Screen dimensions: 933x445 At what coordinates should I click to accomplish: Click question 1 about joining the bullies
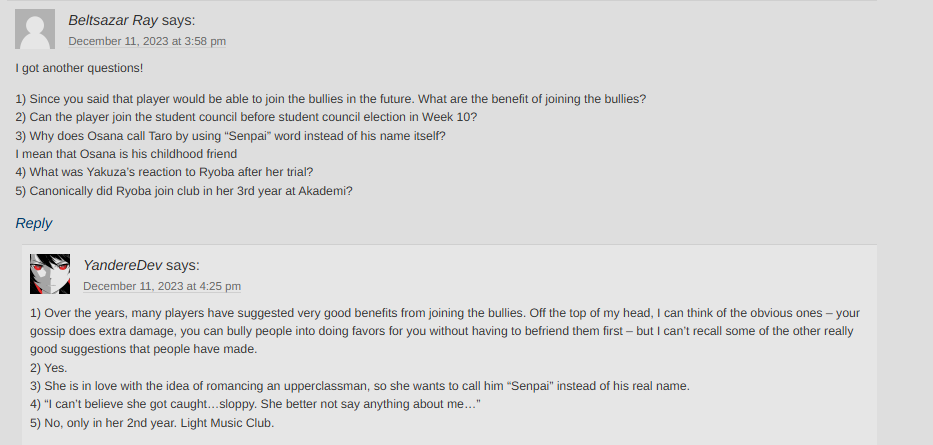pyautogui.click(x=330, y=99)
